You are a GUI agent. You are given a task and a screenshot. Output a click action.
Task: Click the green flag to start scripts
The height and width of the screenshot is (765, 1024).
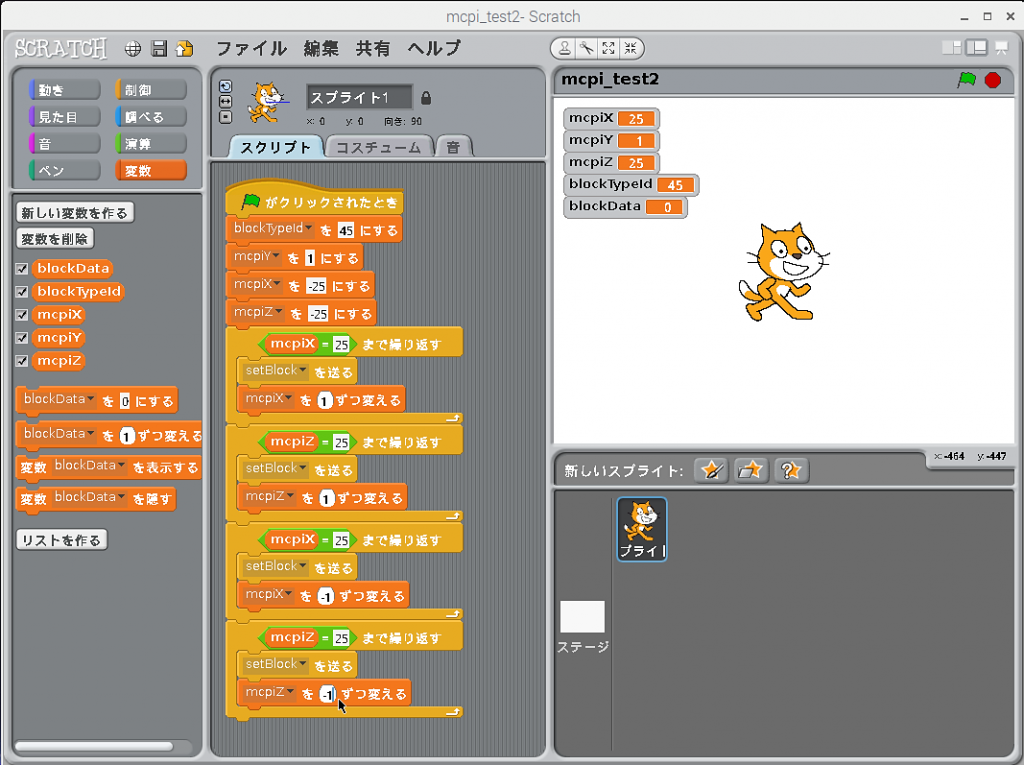point(966,80)
